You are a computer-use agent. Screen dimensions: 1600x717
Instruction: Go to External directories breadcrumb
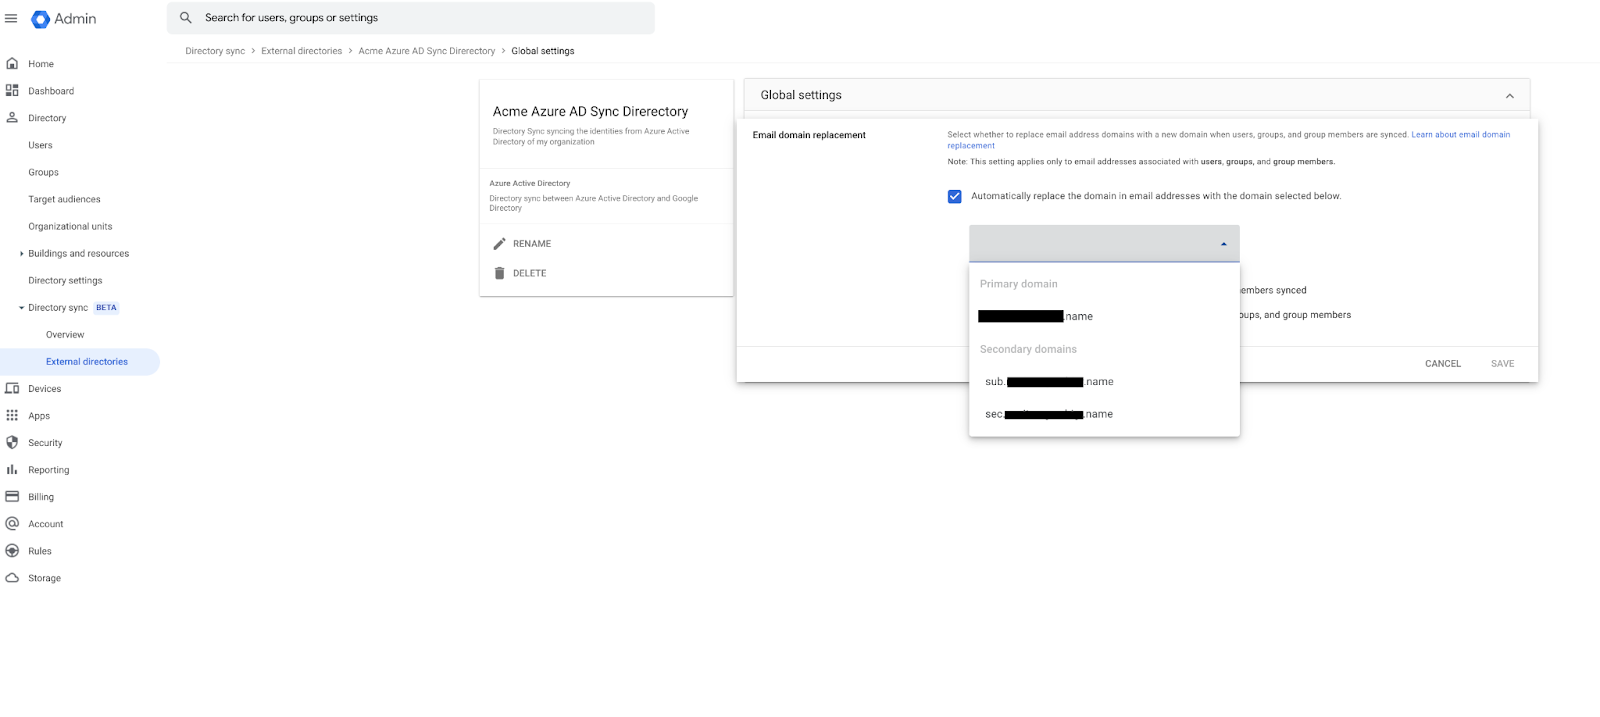pos(301,51)
